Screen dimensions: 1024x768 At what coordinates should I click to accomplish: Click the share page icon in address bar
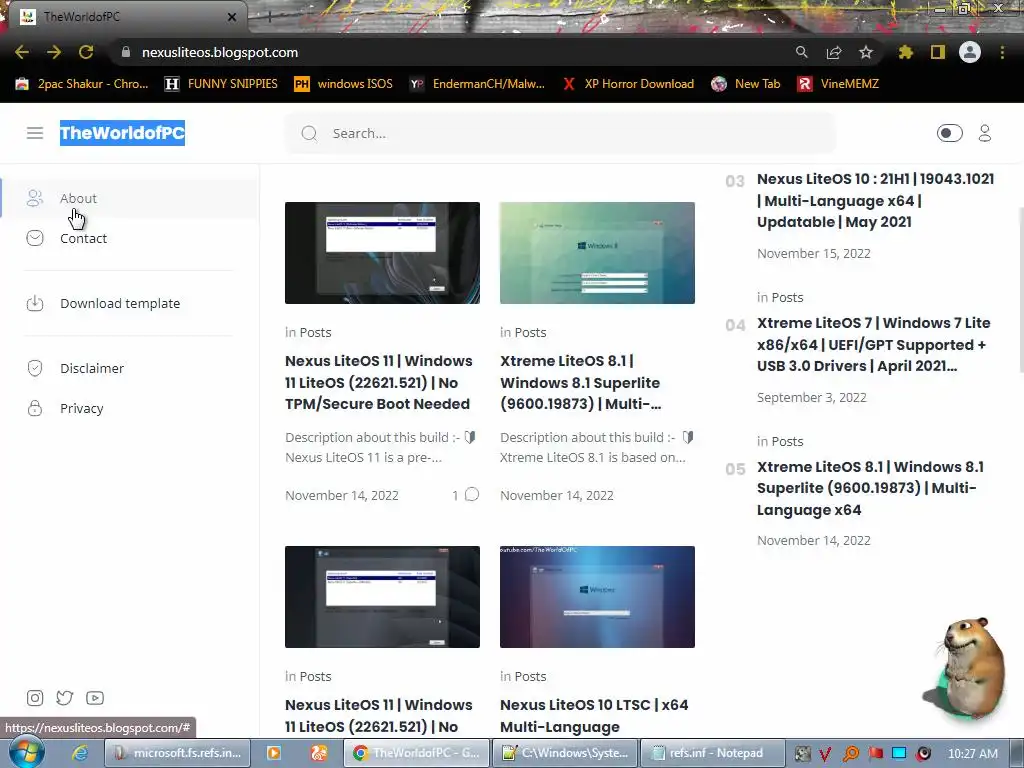point(833,52)
